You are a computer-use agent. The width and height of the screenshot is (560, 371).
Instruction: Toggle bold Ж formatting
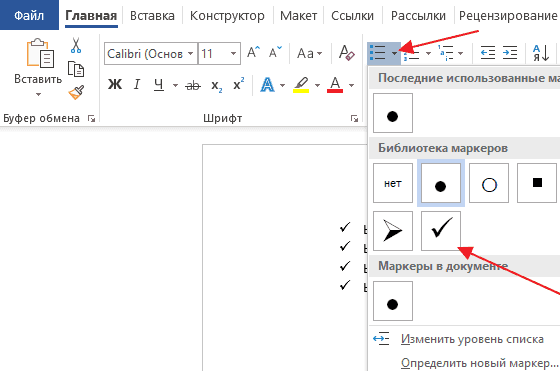(115, 85)
